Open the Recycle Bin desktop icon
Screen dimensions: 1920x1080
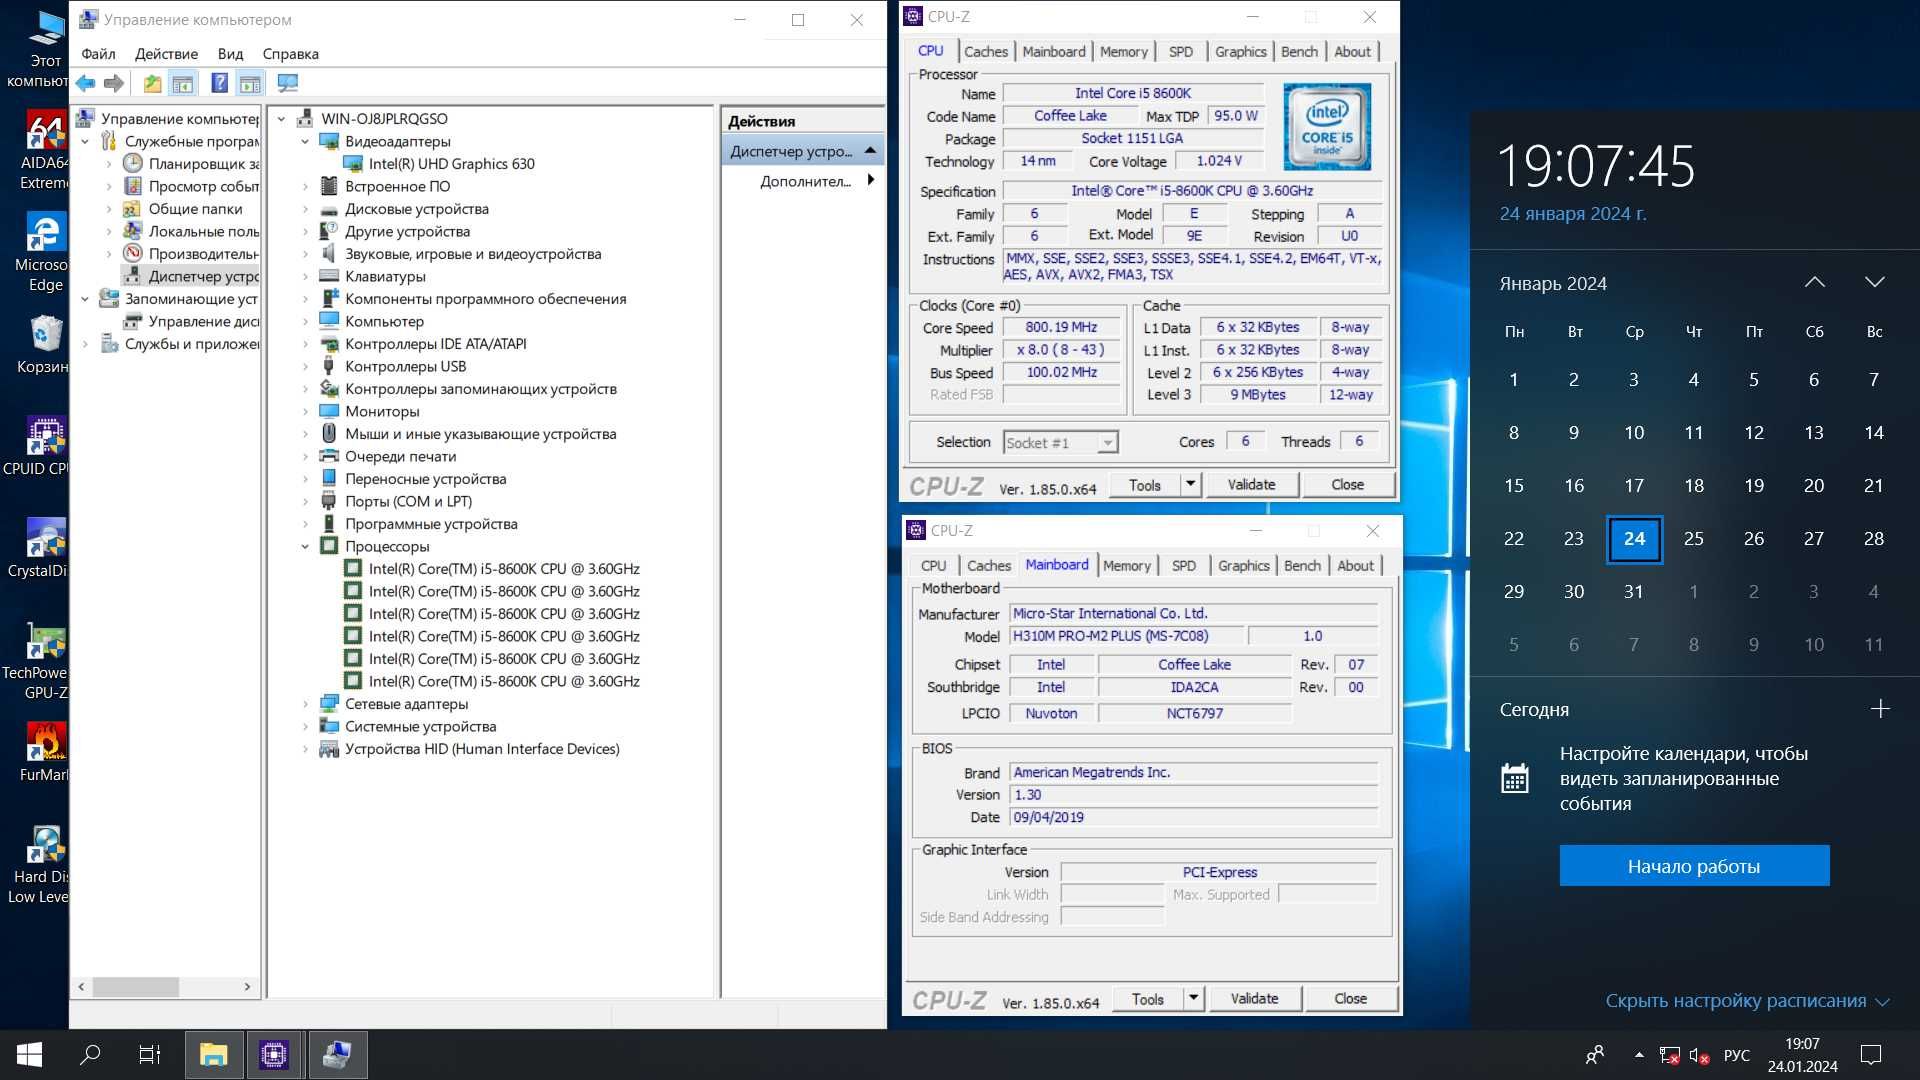click(45, 344)
